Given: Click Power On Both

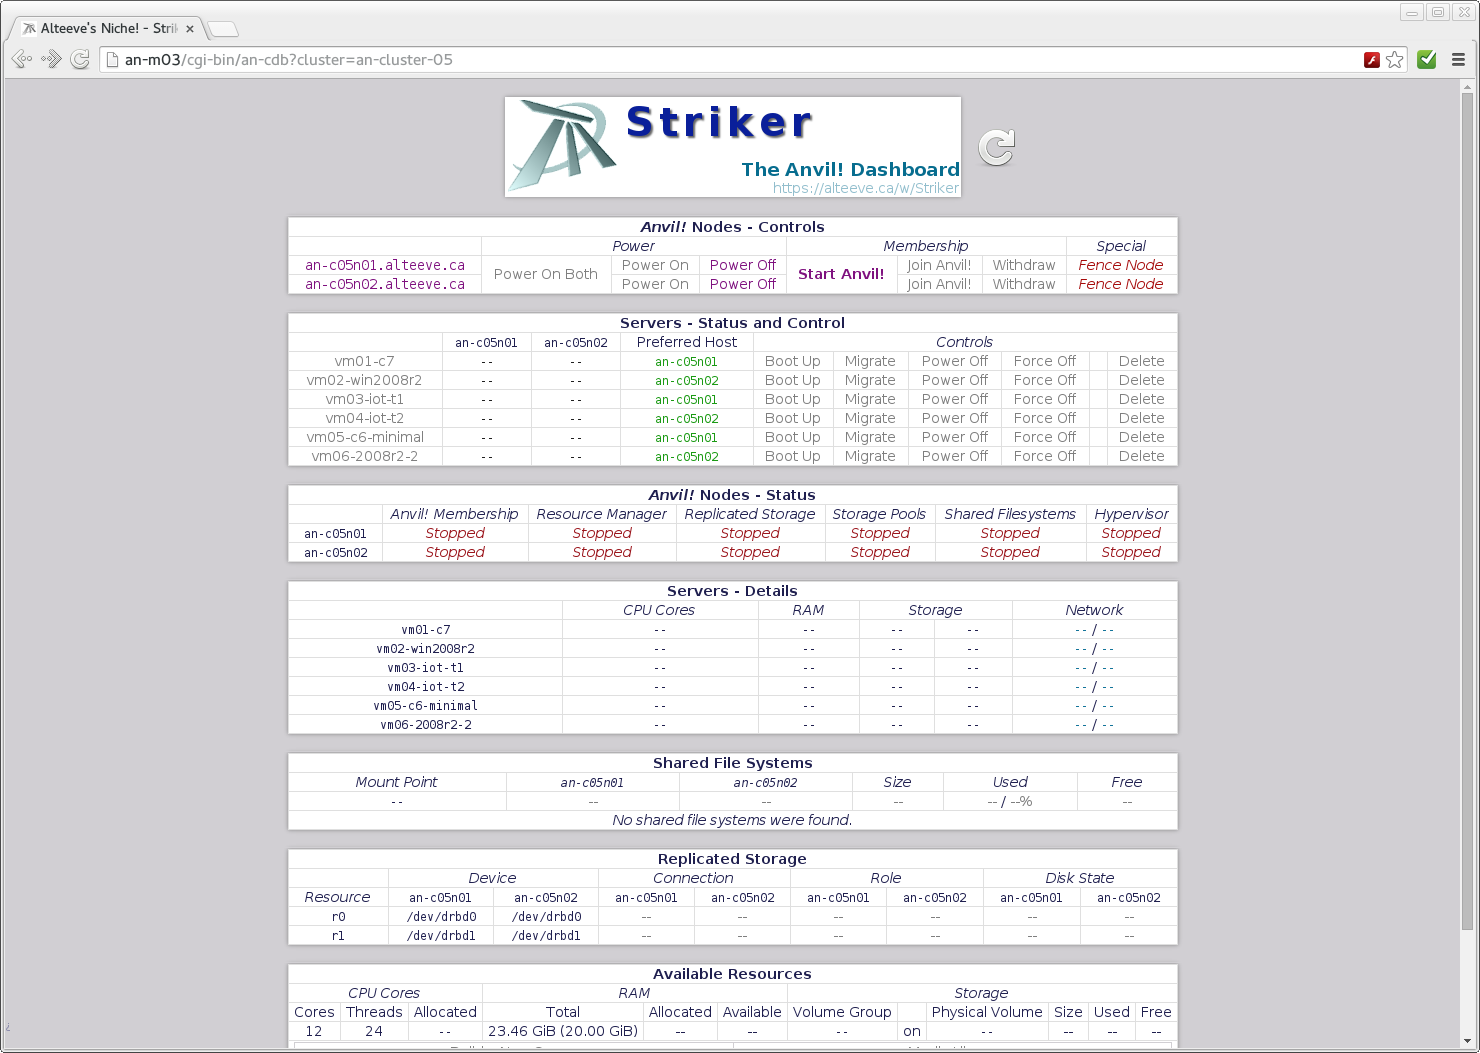Looking at the screenshot, I should point(546,274).
